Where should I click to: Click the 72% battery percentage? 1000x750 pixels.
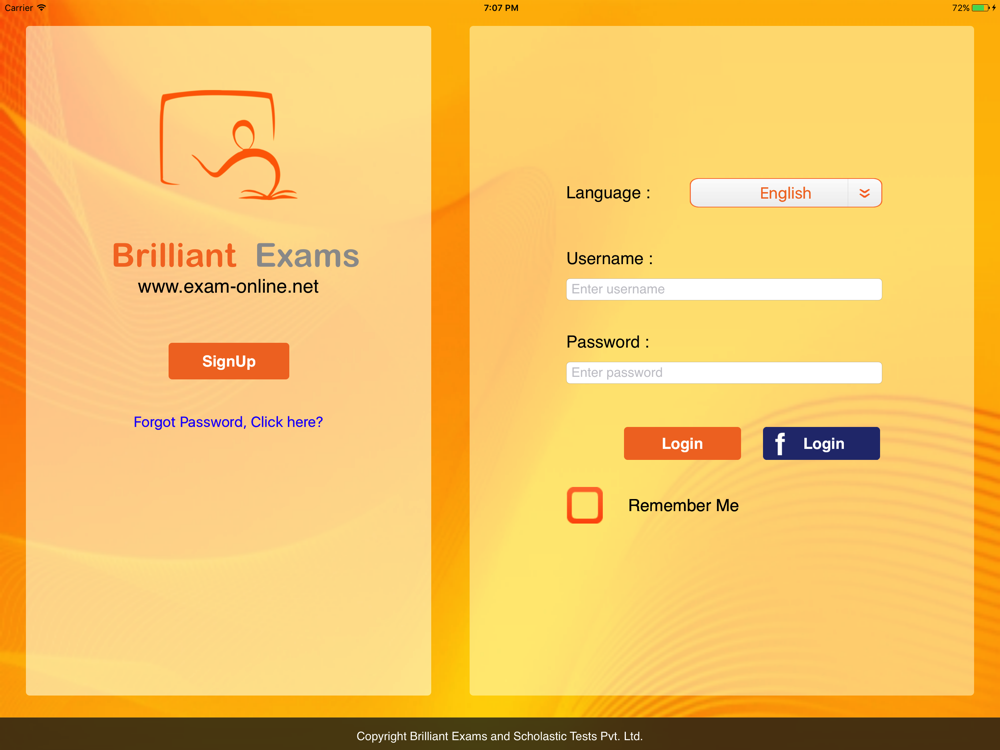pyautogui.click(x=960, y=8)
